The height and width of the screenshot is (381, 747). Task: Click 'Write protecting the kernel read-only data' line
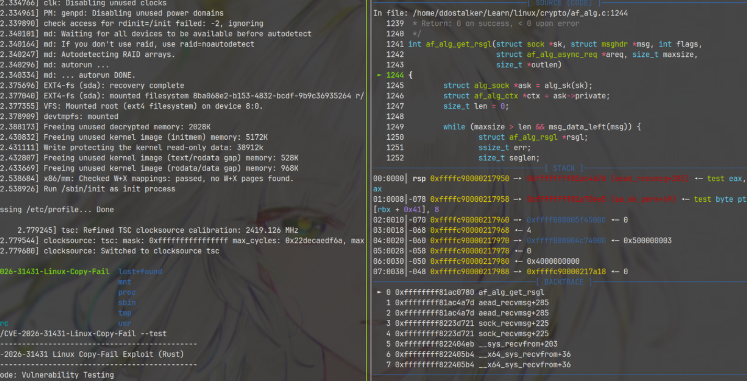[131, 148]
